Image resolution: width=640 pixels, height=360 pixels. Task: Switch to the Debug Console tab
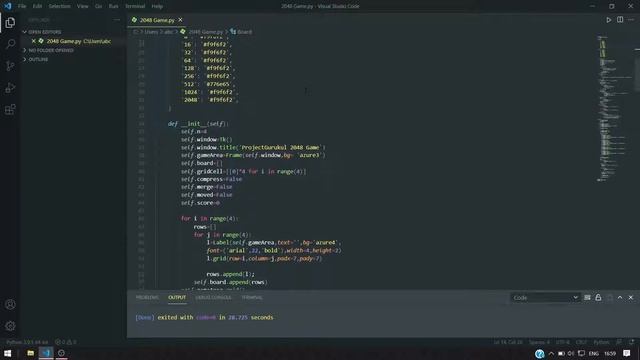point(213,298)
